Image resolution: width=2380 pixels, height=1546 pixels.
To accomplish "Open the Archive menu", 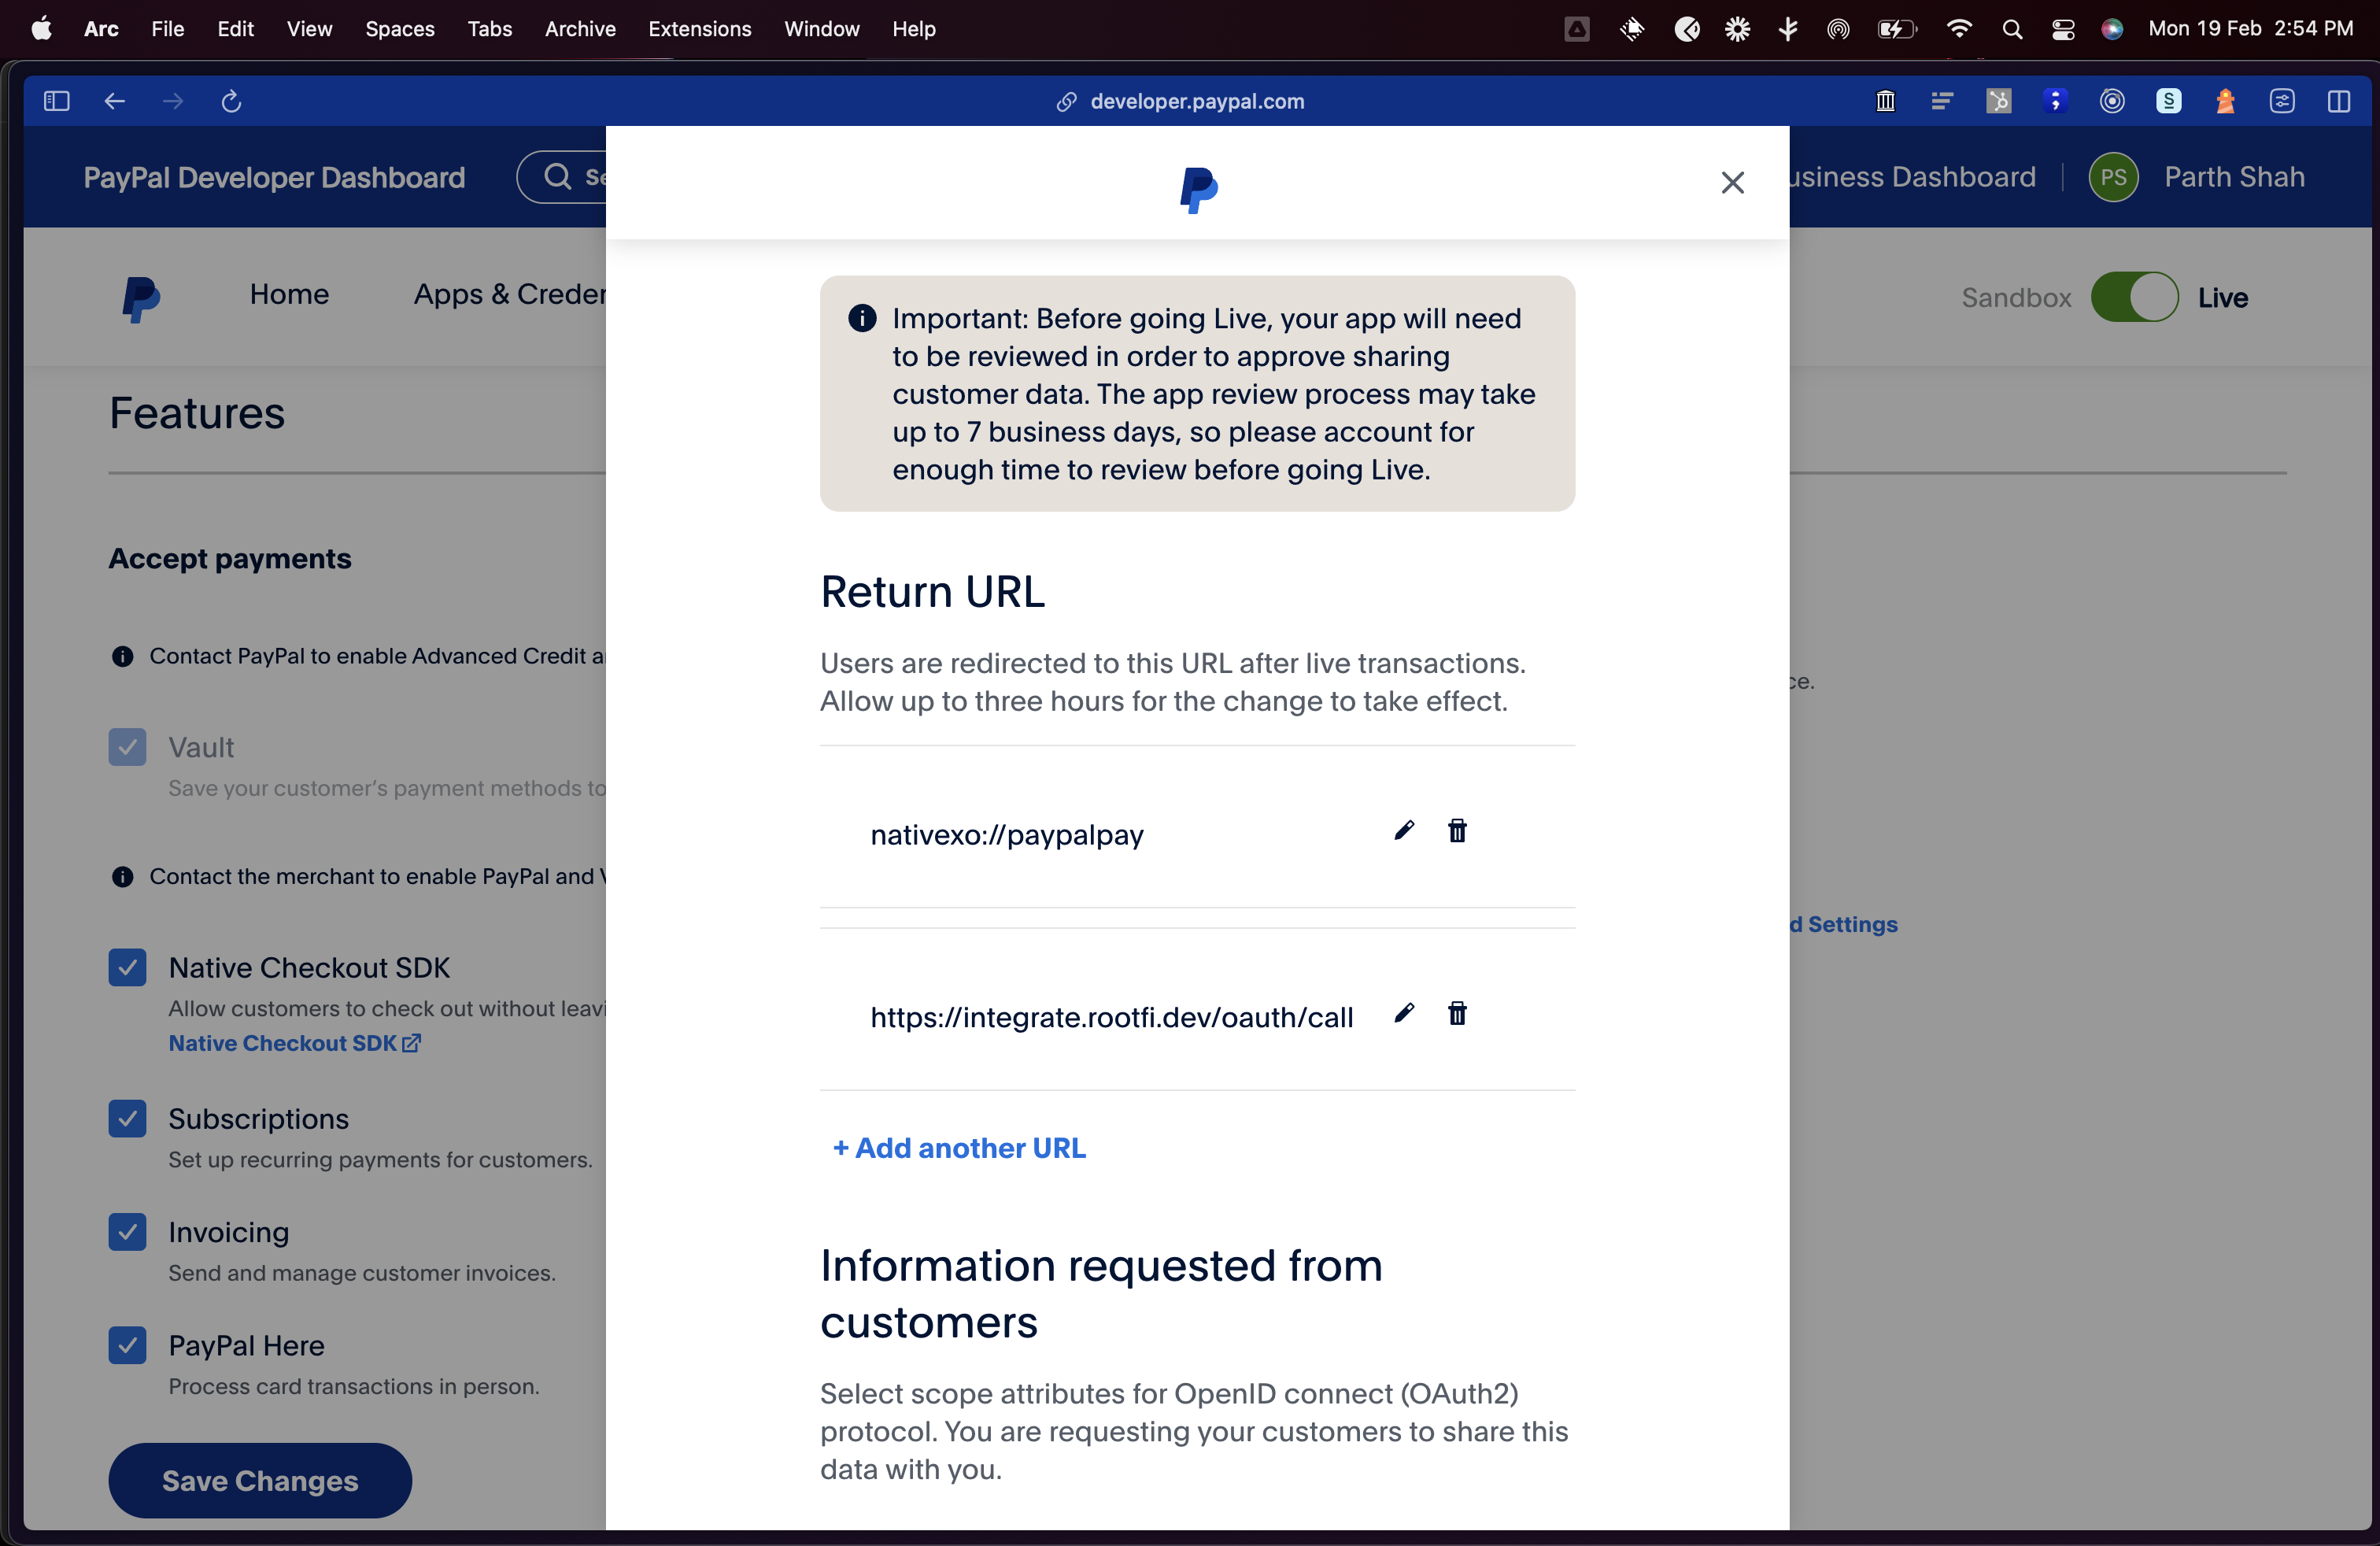I will pos(579,29).
